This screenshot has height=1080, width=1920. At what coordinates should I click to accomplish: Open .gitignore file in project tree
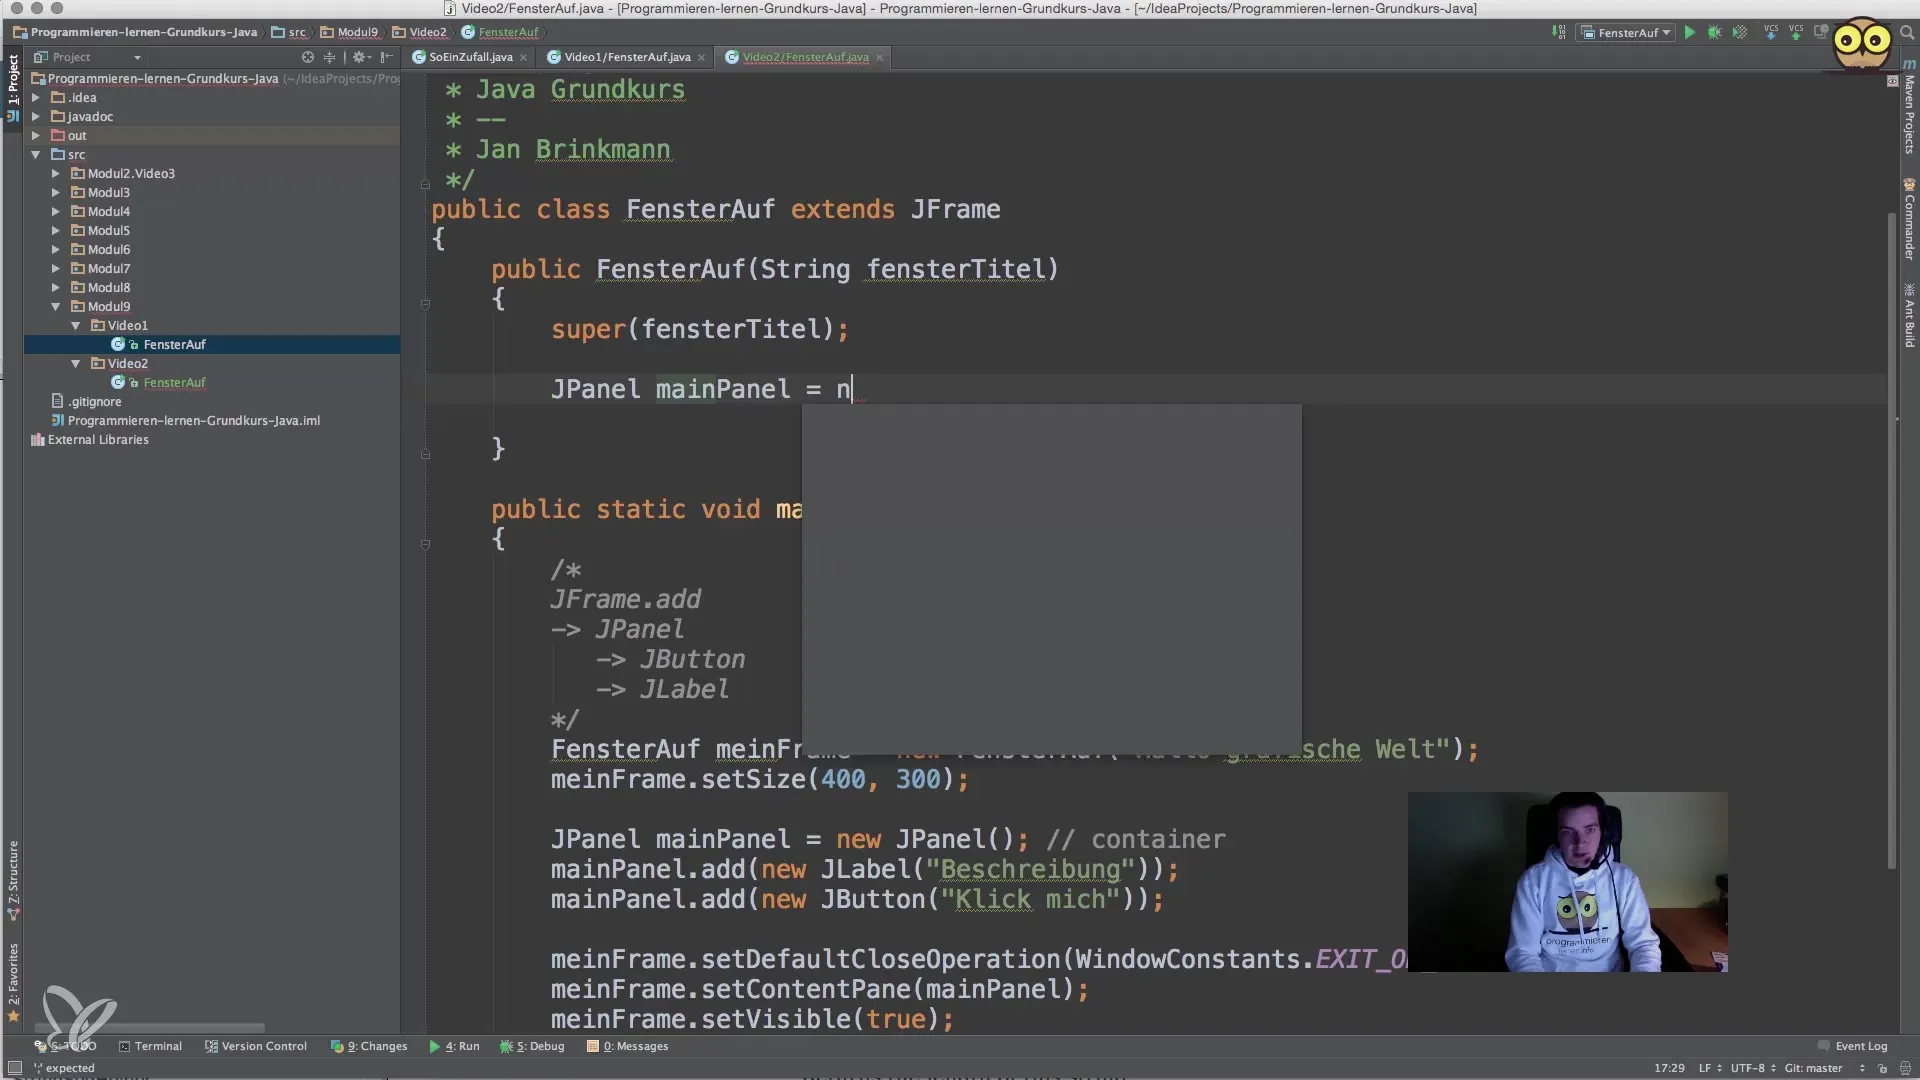(x=94, y=402)
